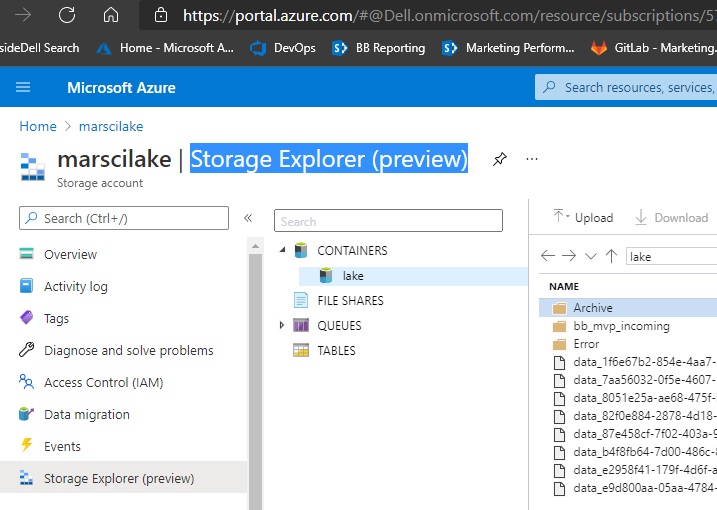The height and width of the screenshot is (510, 717).
Task: Open GitLab - Marketing bookmark
Action: [x=653, y=48]
